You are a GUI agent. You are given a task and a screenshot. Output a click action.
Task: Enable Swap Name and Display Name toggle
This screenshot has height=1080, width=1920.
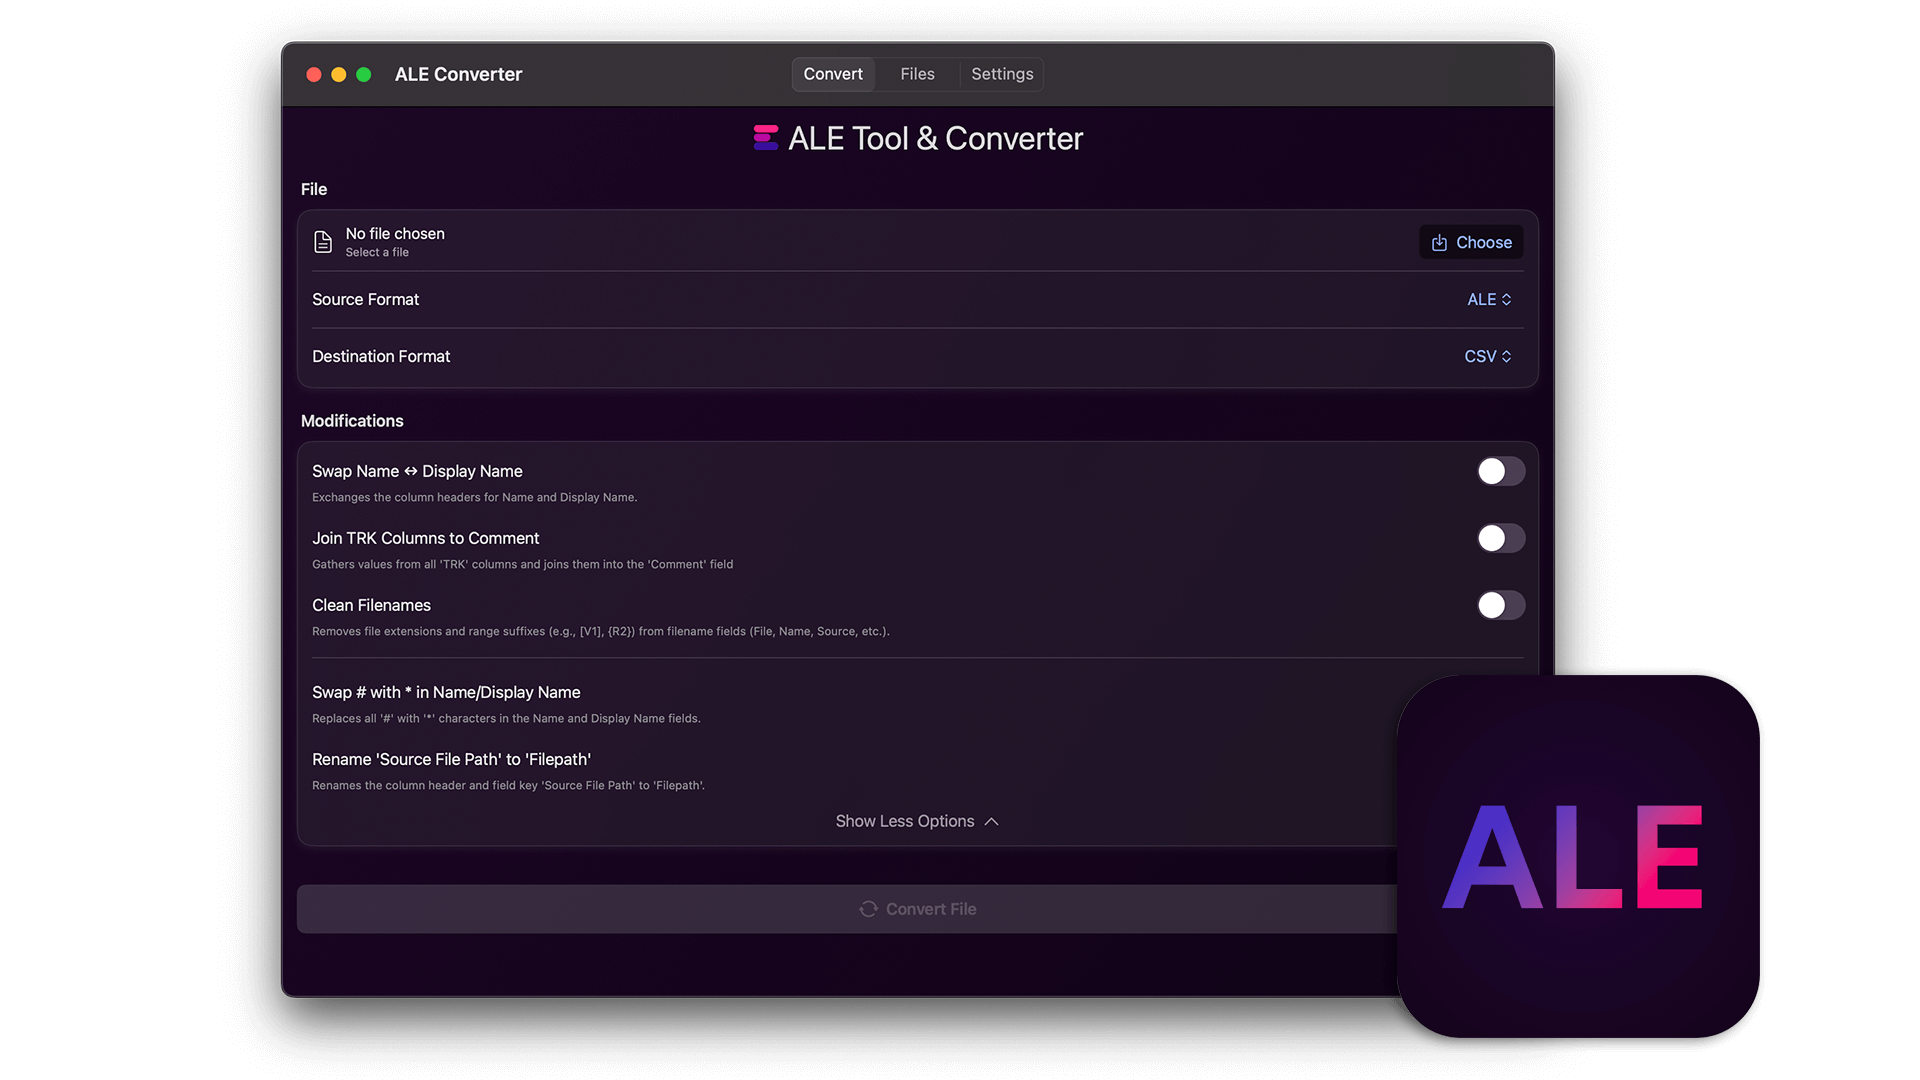tap(1500, 472)
